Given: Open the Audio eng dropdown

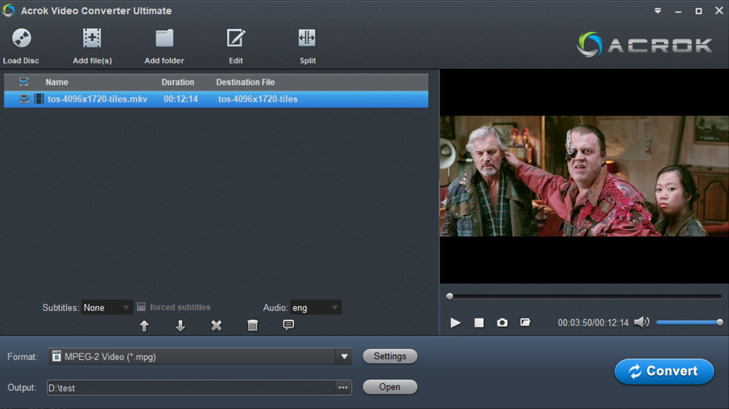Looking at the screenshot, I should coord(316,308).
